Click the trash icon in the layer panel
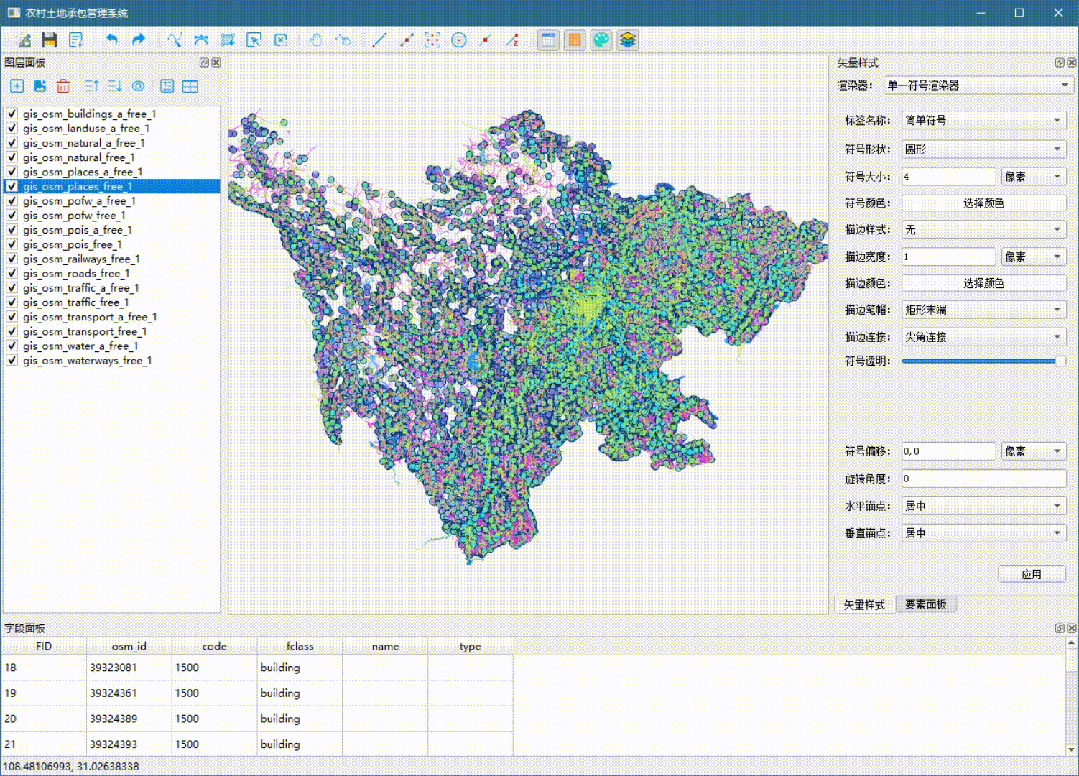The image size is (1079, 776). [62, 87]
